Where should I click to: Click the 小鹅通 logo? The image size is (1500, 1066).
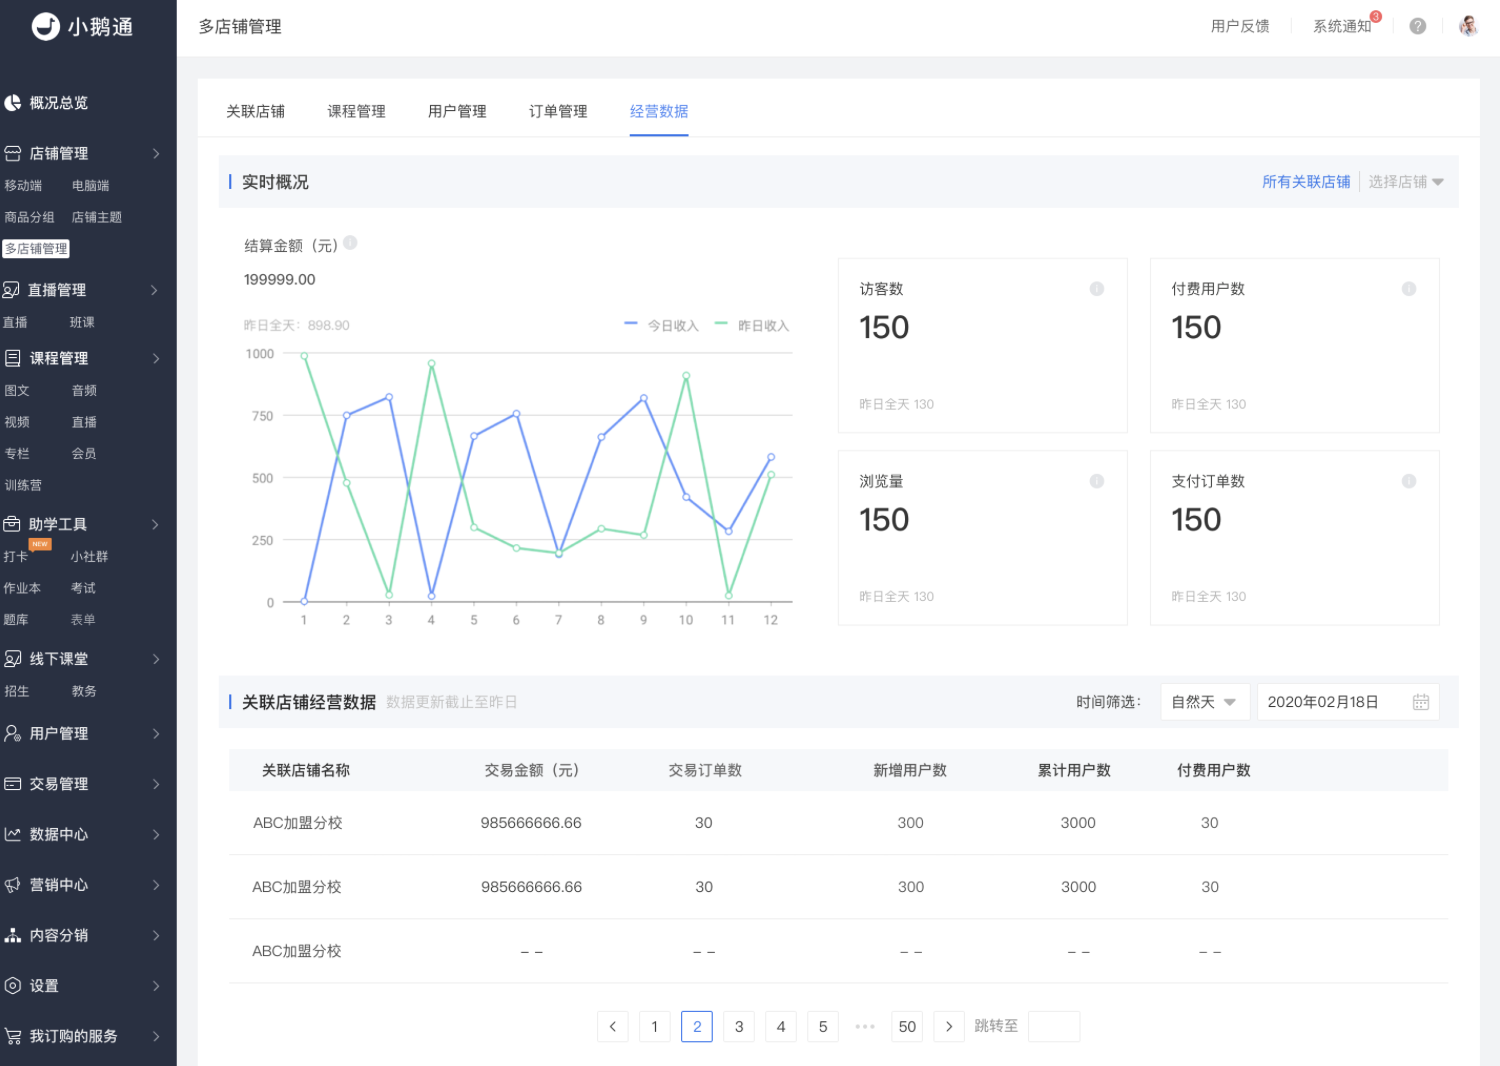[x=82, y=27]
